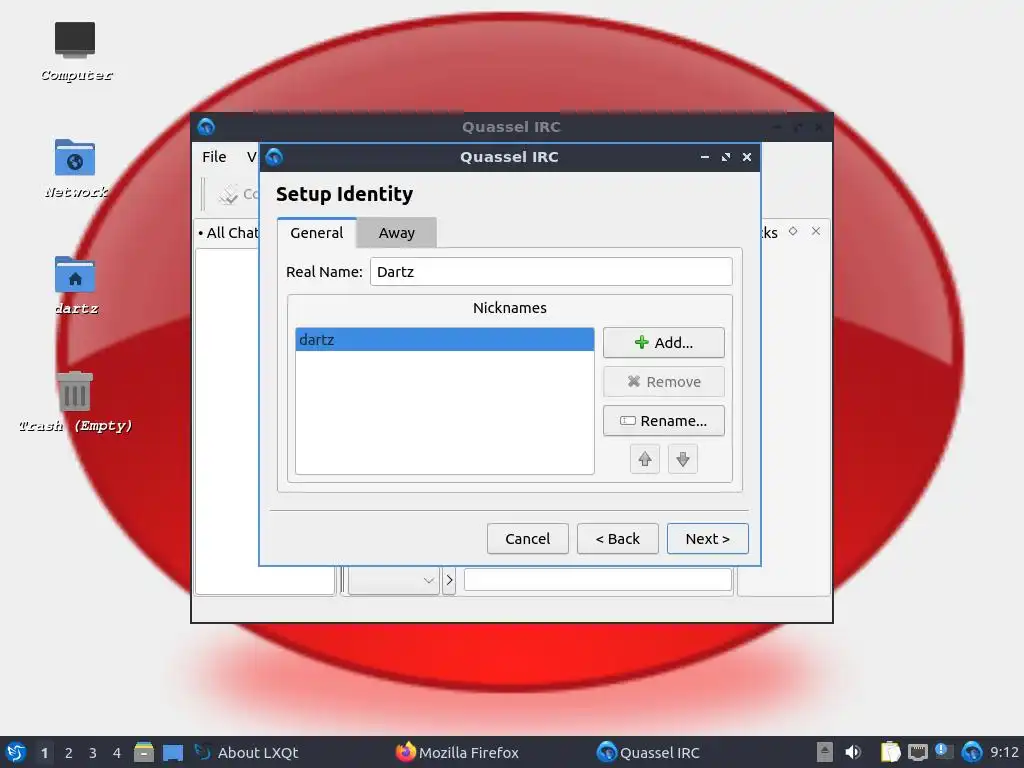Float the Nicks dock with diamond icon

pyautogui.click(x=793, y=231)
